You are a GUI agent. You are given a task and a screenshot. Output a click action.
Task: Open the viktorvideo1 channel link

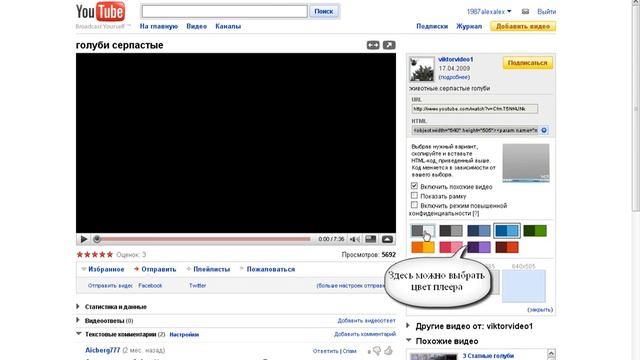point(456,59)
